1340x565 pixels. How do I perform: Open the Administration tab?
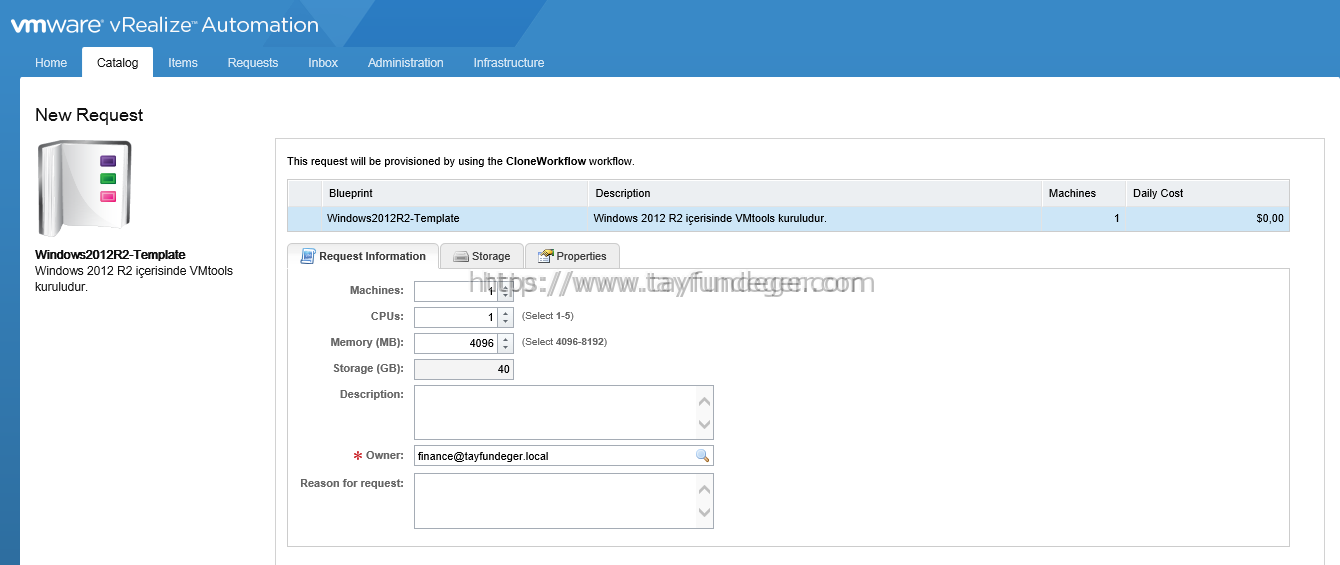406,62
